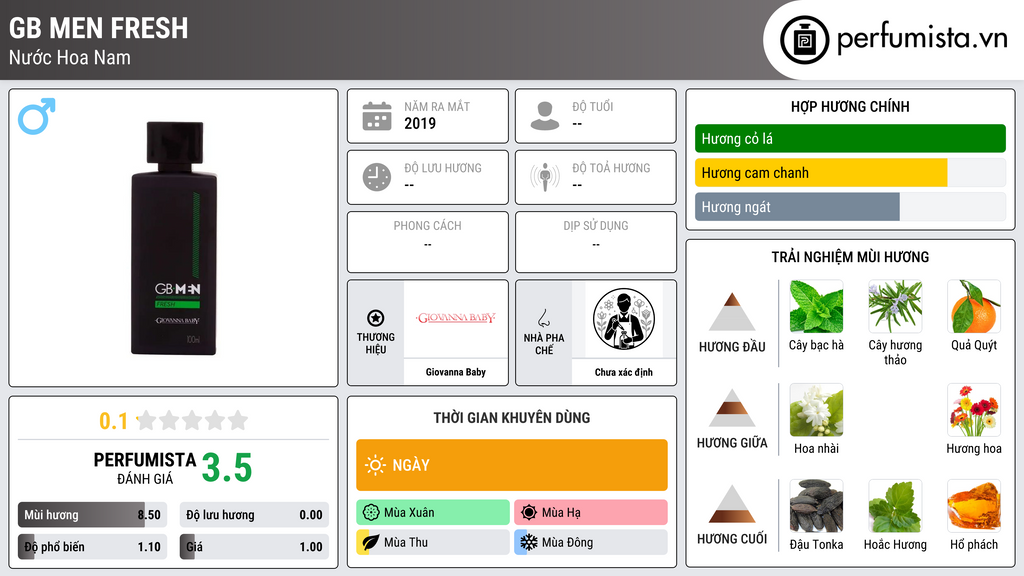
Task: Click the nose icon above Nhà pha chế
Action: tap(543, 318)
